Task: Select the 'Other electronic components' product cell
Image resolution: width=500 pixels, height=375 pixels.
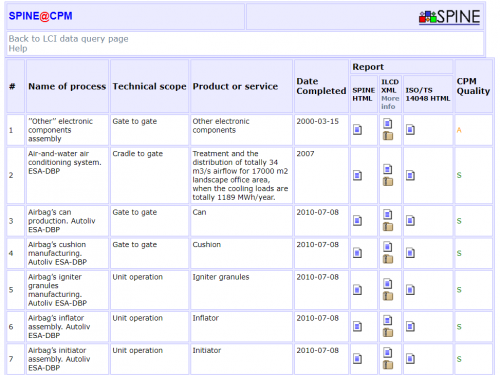Action: click(241, 130)
